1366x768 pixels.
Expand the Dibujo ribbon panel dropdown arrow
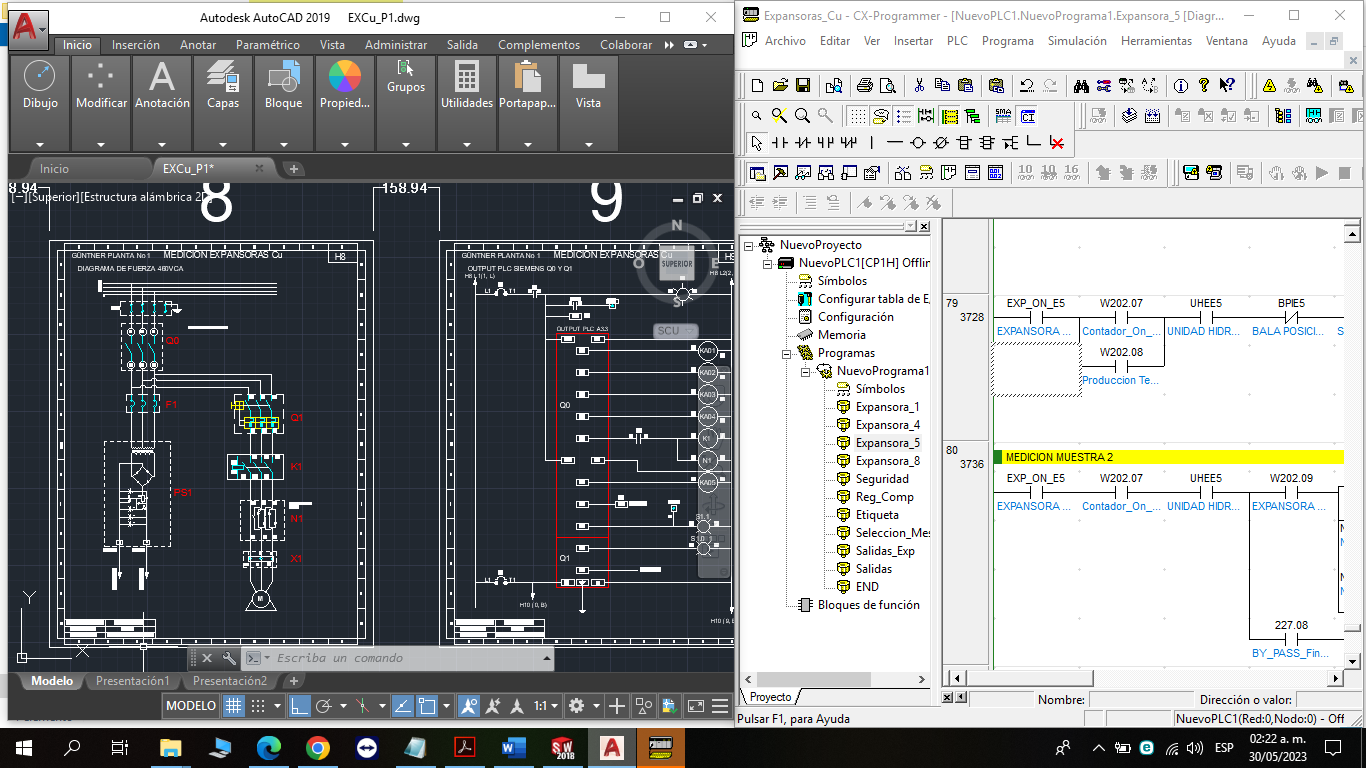coord(40,144)
